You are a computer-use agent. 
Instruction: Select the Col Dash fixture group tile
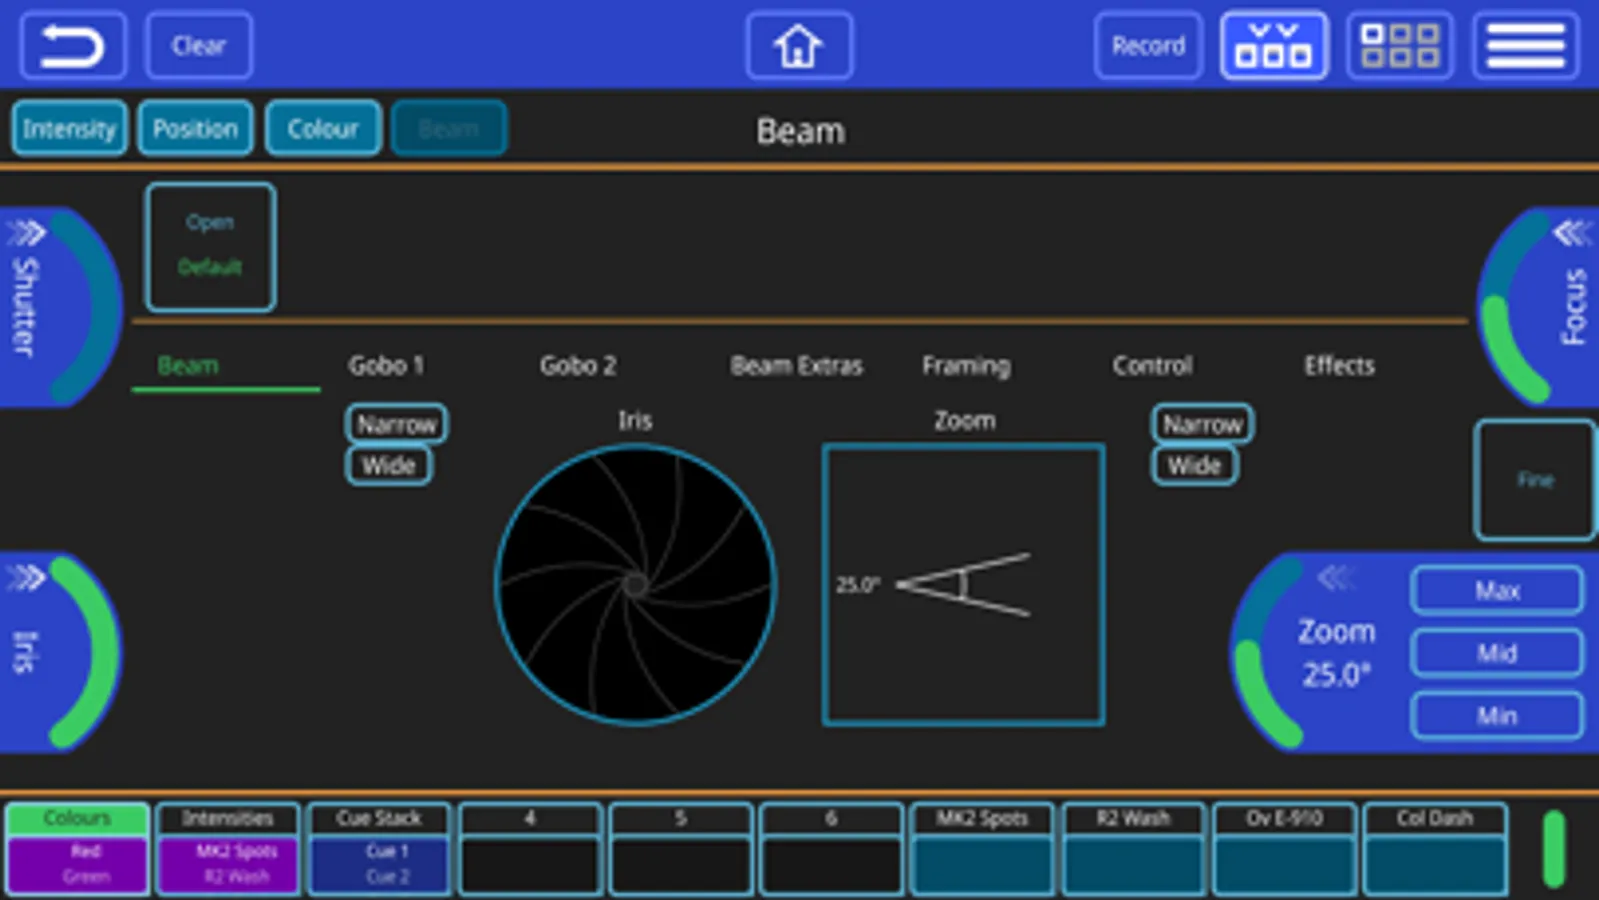1436,848
